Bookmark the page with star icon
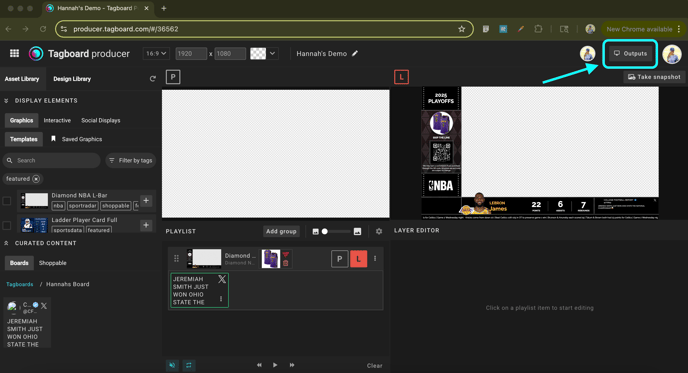This screenshot has width=688, height=373. [462, 29]
